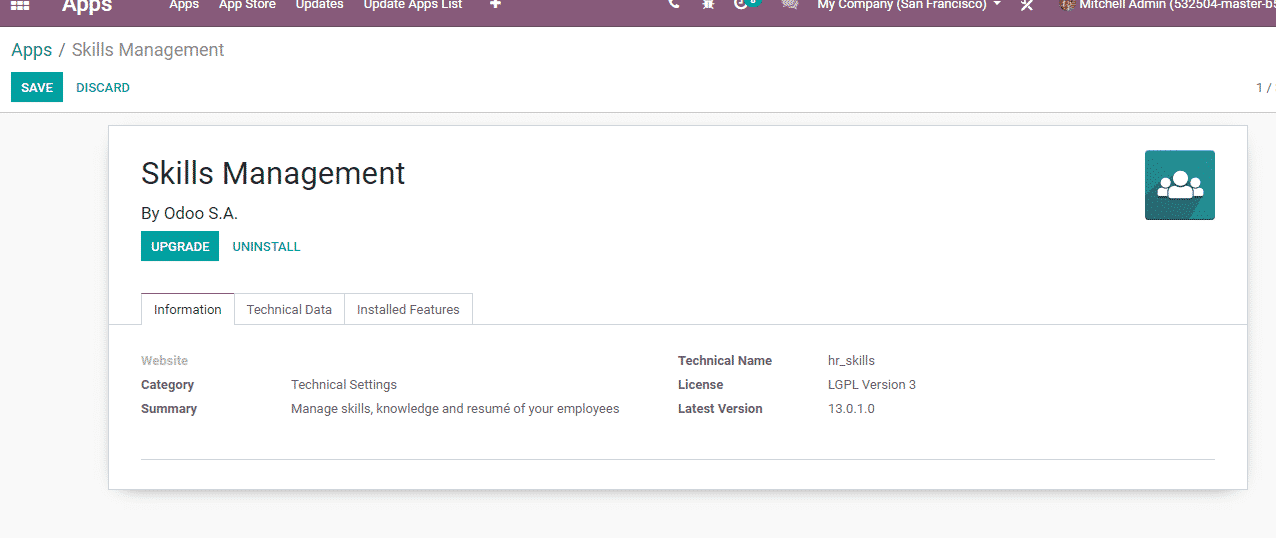This screenshot has width=1276, height=538.
Task: Open the activities clock icon
Action: tap(742, 5)
